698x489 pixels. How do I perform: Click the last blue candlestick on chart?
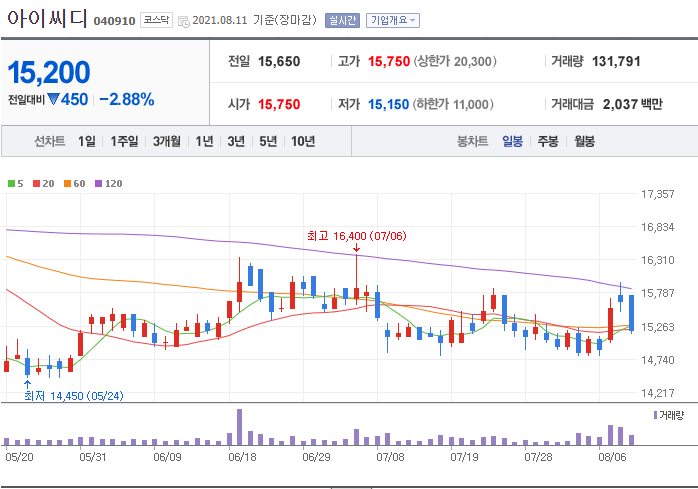click(631, 313)
